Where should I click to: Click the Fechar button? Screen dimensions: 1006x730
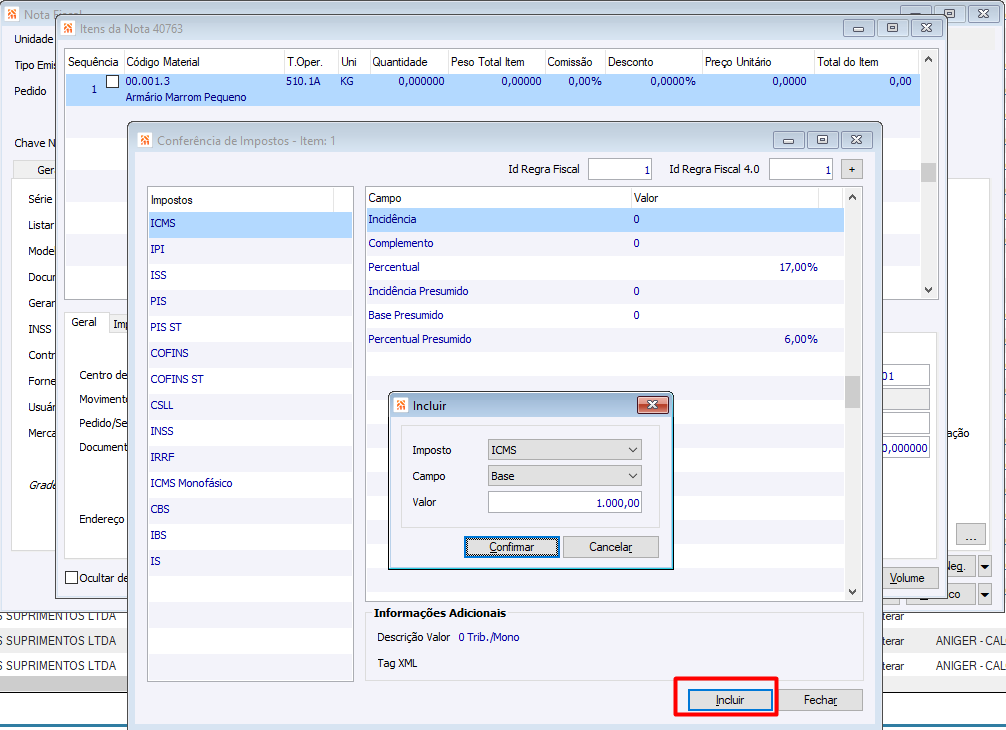click(820, 700)
